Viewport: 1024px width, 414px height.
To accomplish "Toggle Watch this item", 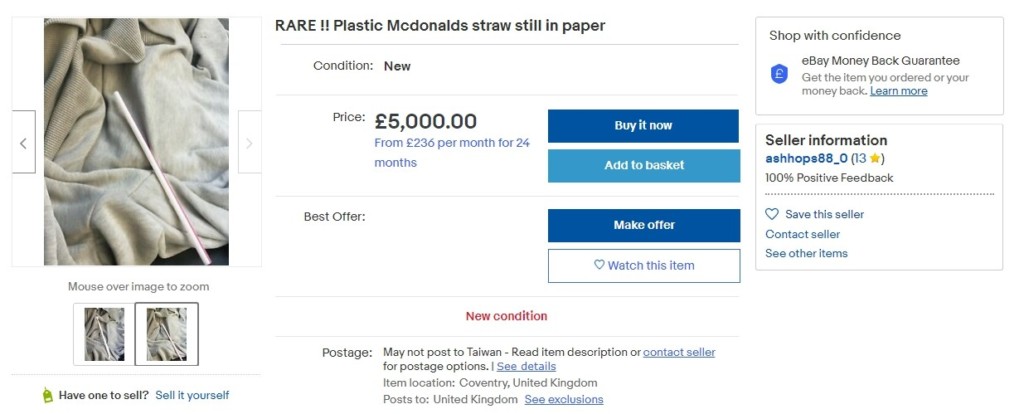I will point(643,265).
